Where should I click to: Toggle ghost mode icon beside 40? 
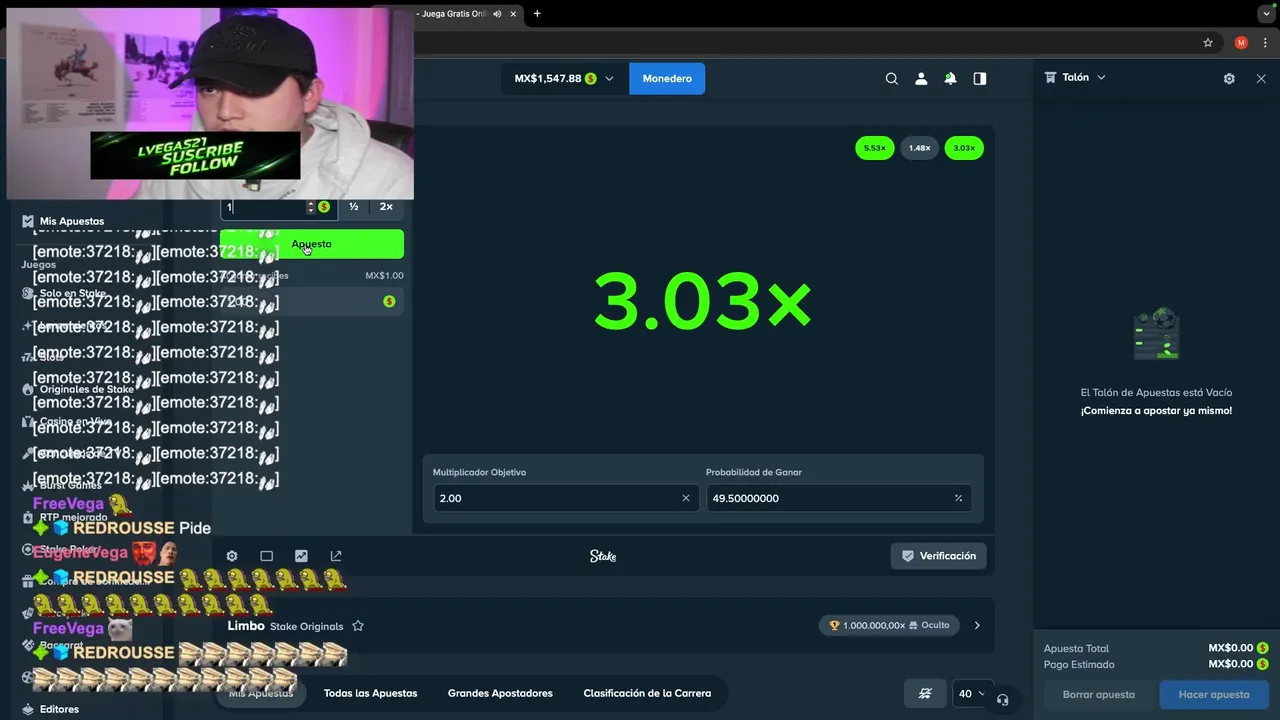coord(925,693)
